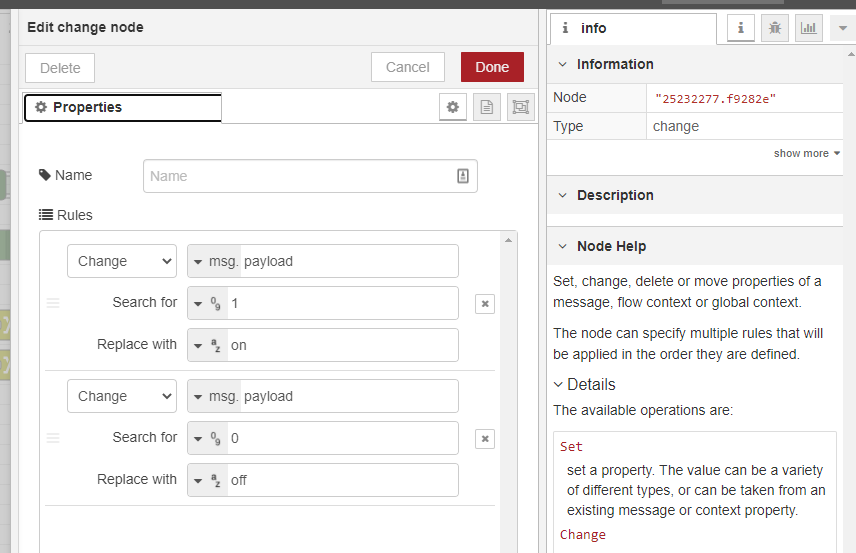
Task: Open second rule msg. property type selector
Action: (x=215, y=396)
